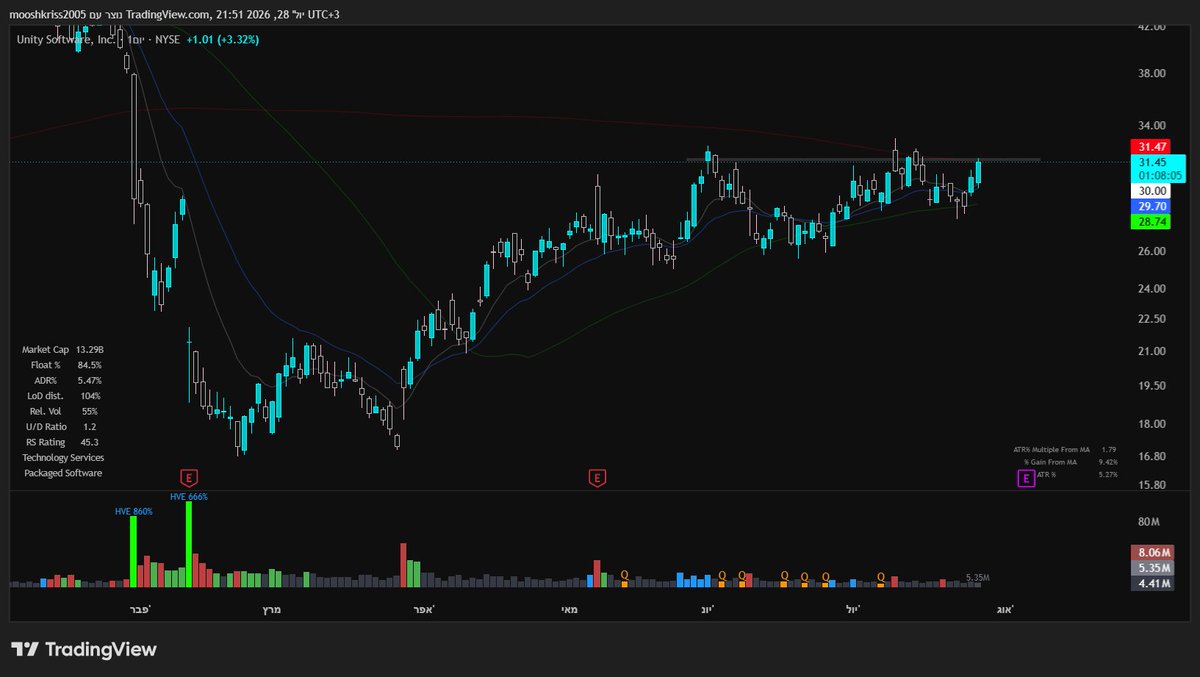Click the מרץ month label on time axis
This screenshot has height=677, width=1200.
(x=271, y=608)
